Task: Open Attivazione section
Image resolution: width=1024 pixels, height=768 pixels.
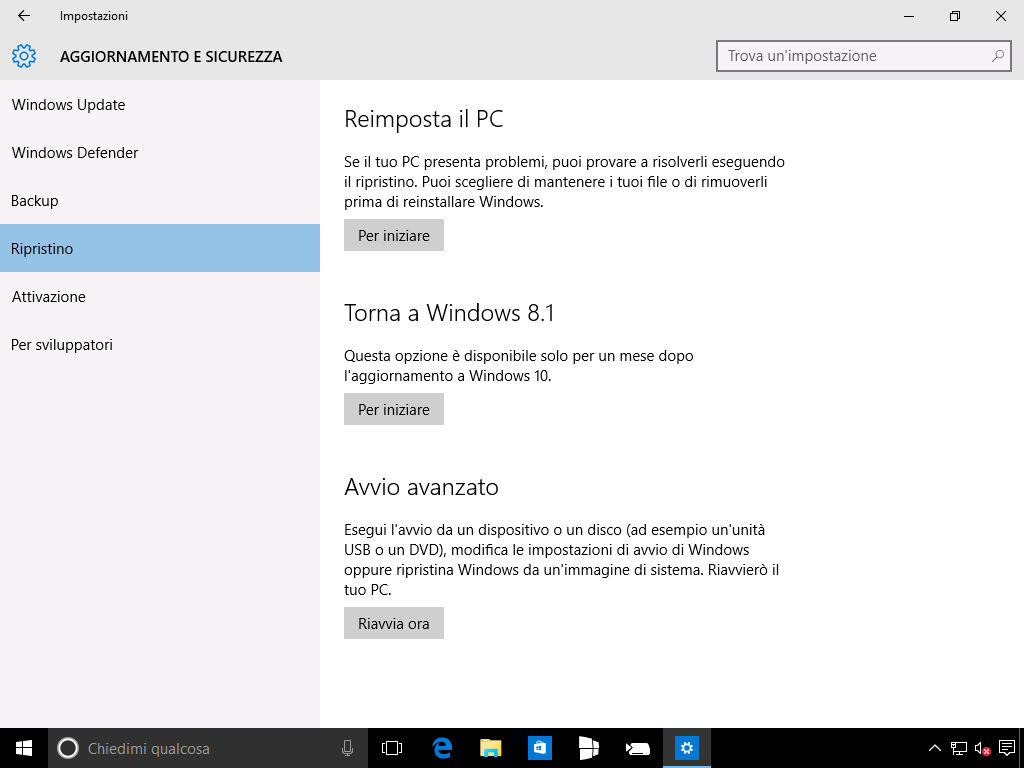Action: [x=160, y=296]
